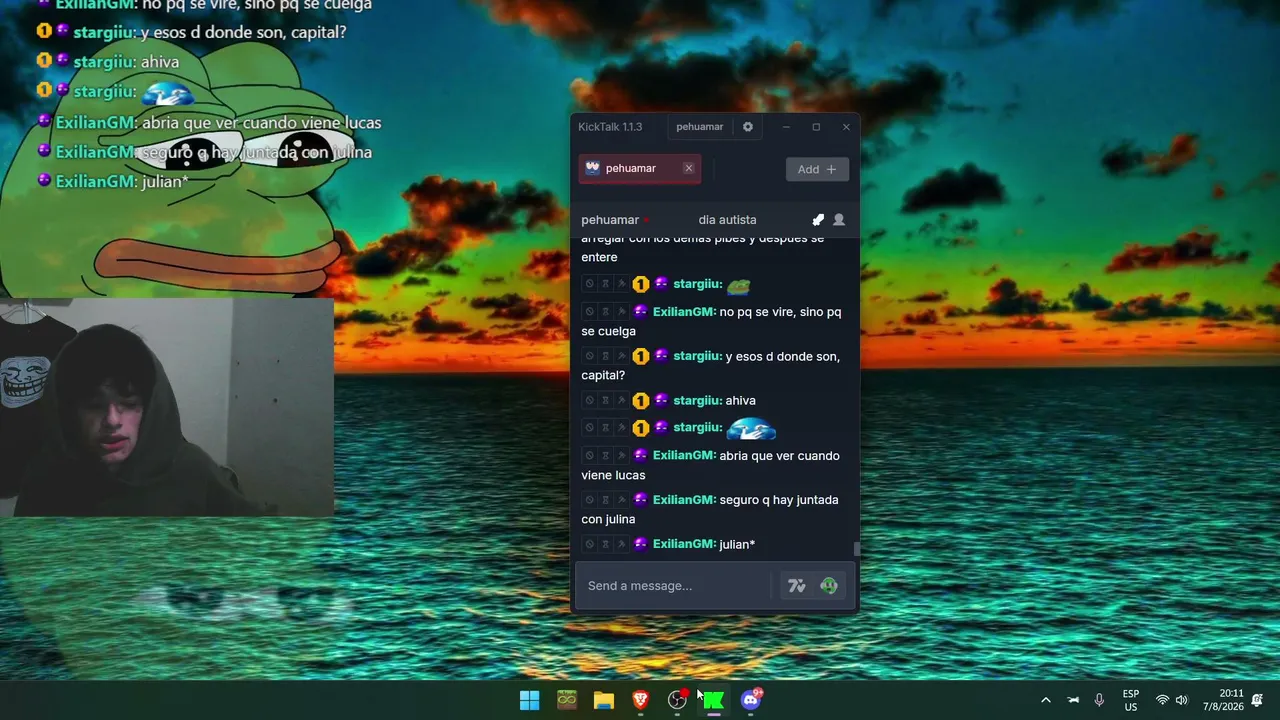Open OBS Studio from taskbar
Viewport: 1280px width, 720px height.
(x=678, y=700)
